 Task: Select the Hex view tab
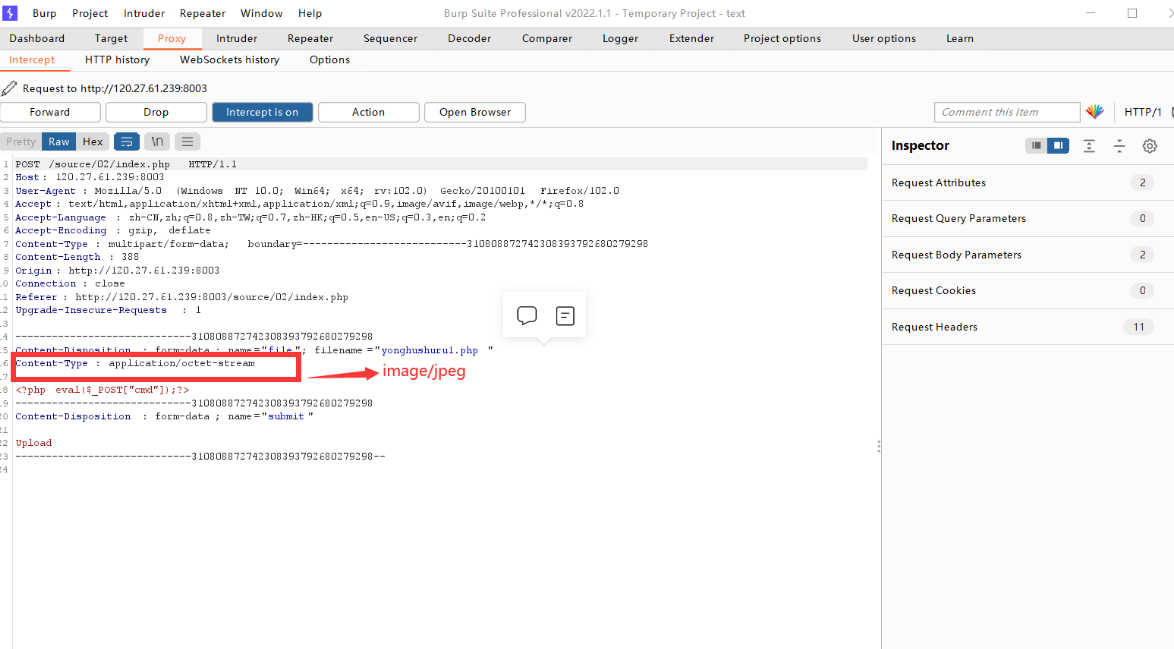pyautogui.click(x=93, y=141)
